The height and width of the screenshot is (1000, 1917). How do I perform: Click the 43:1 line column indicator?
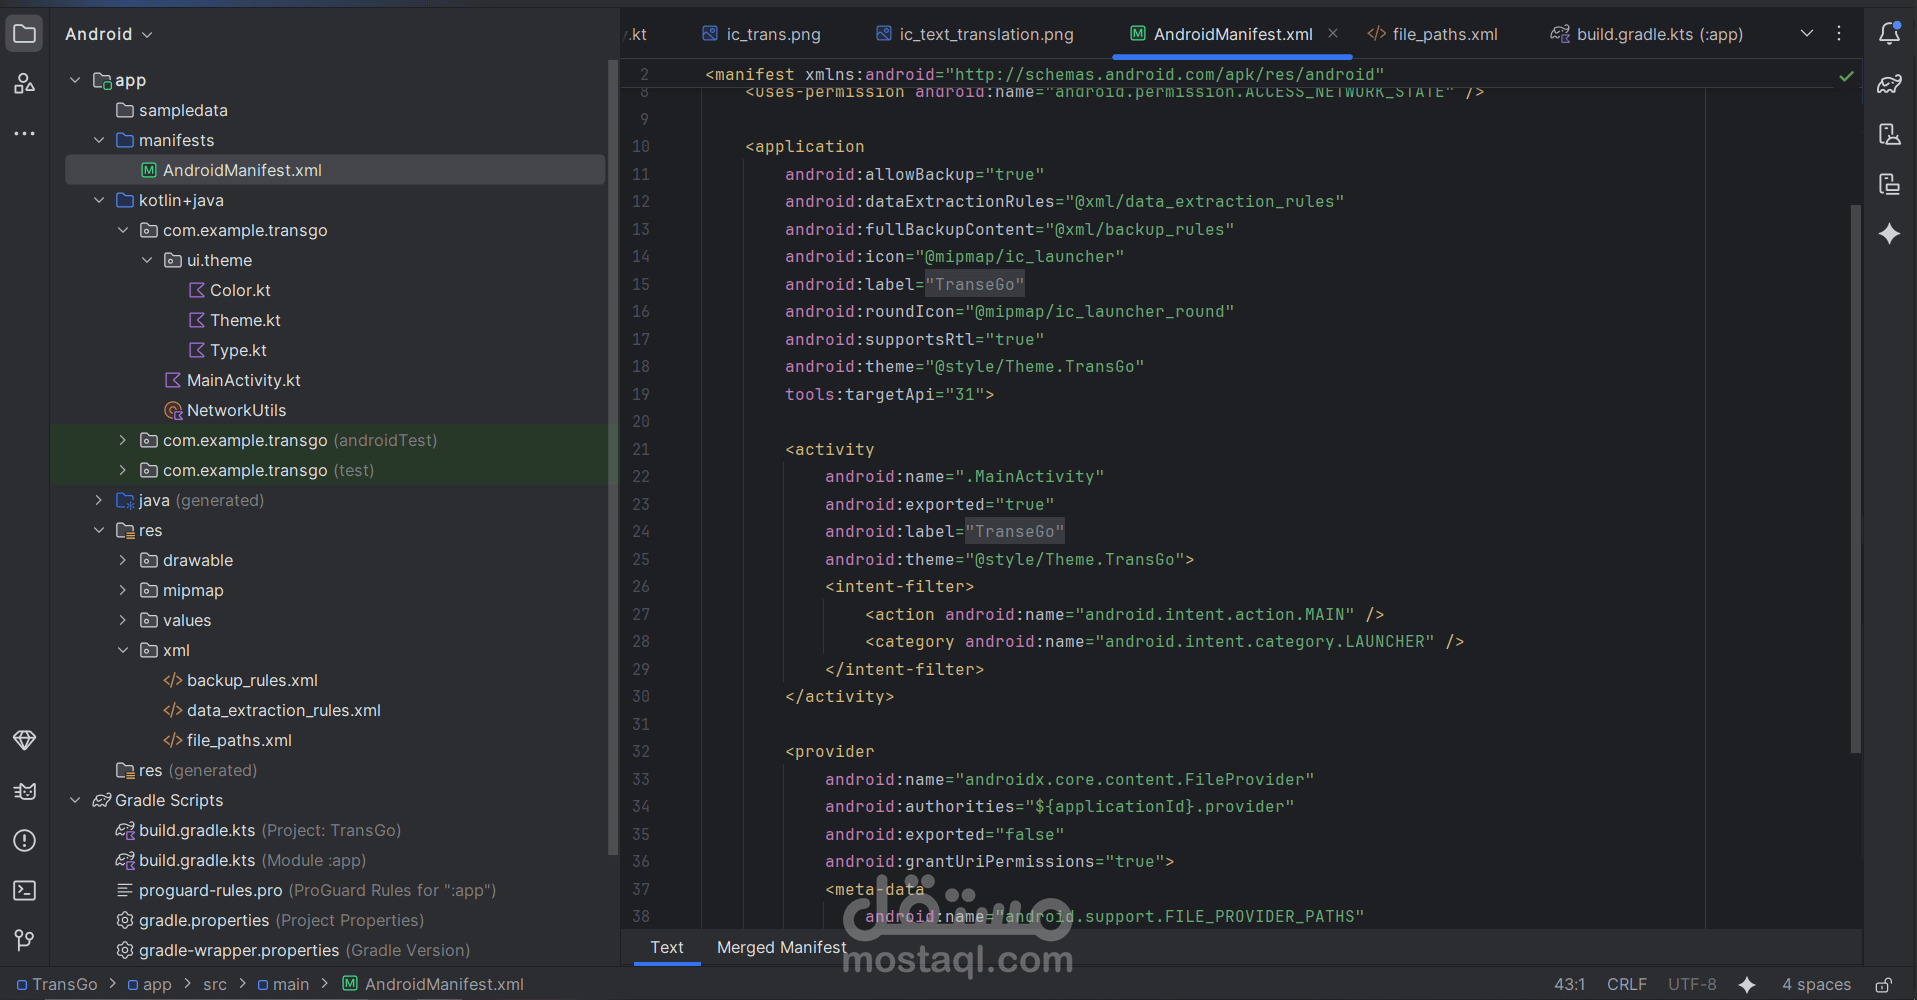click(x=1569, y=985)
